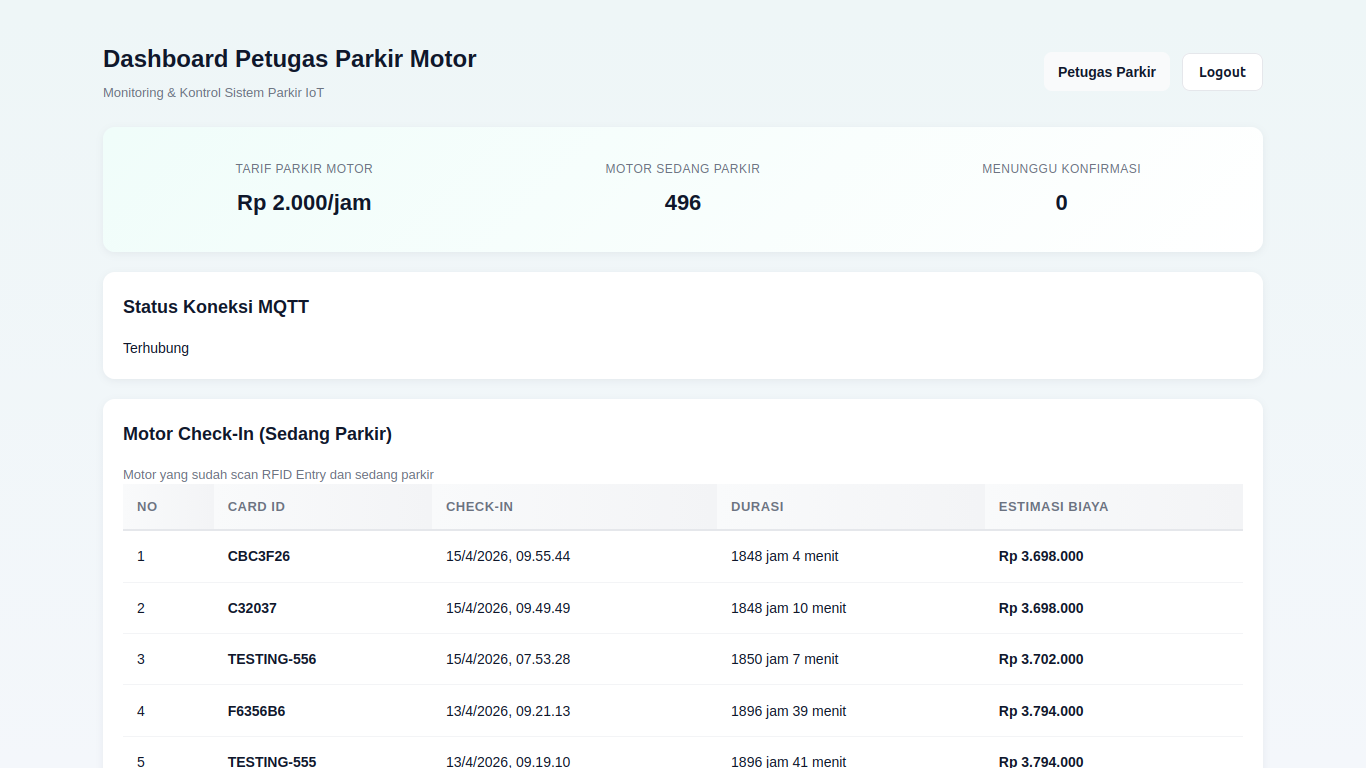This screenshot has height=768, width=1366.
Task: Click check-in time 13/4/2026, 09.21.13
Action: click(508, 711)
